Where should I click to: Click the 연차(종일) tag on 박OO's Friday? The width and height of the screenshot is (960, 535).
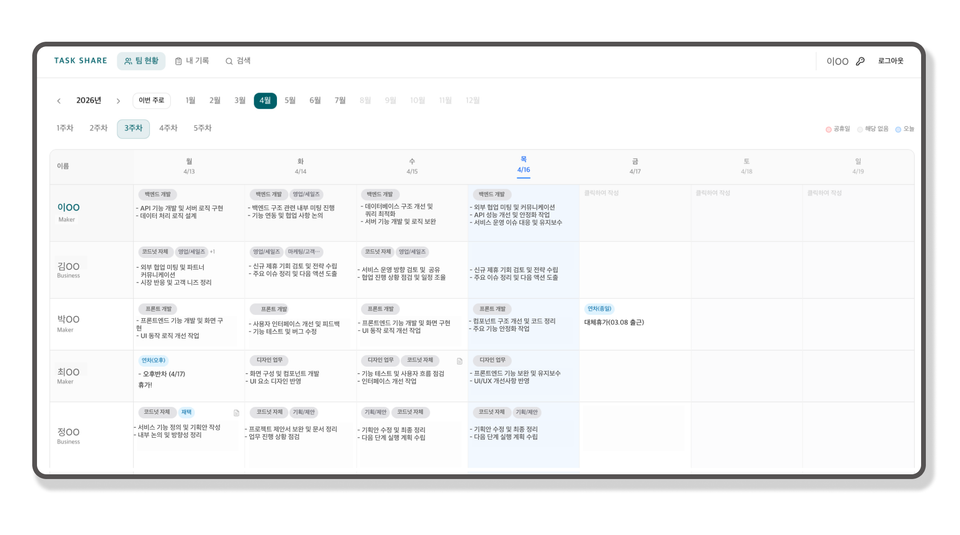[599, 309]
